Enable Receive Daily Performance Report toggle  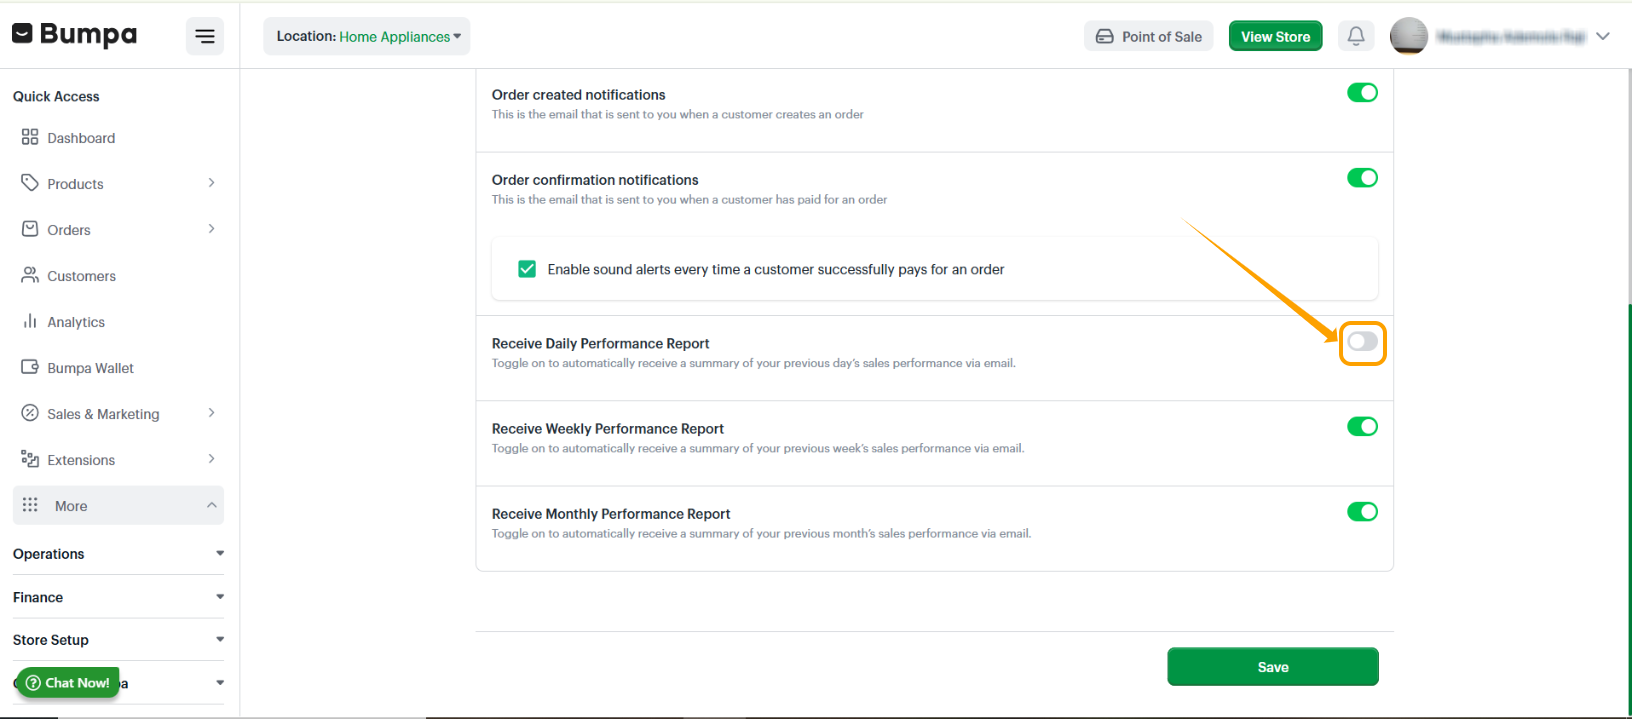(1362, 342)
